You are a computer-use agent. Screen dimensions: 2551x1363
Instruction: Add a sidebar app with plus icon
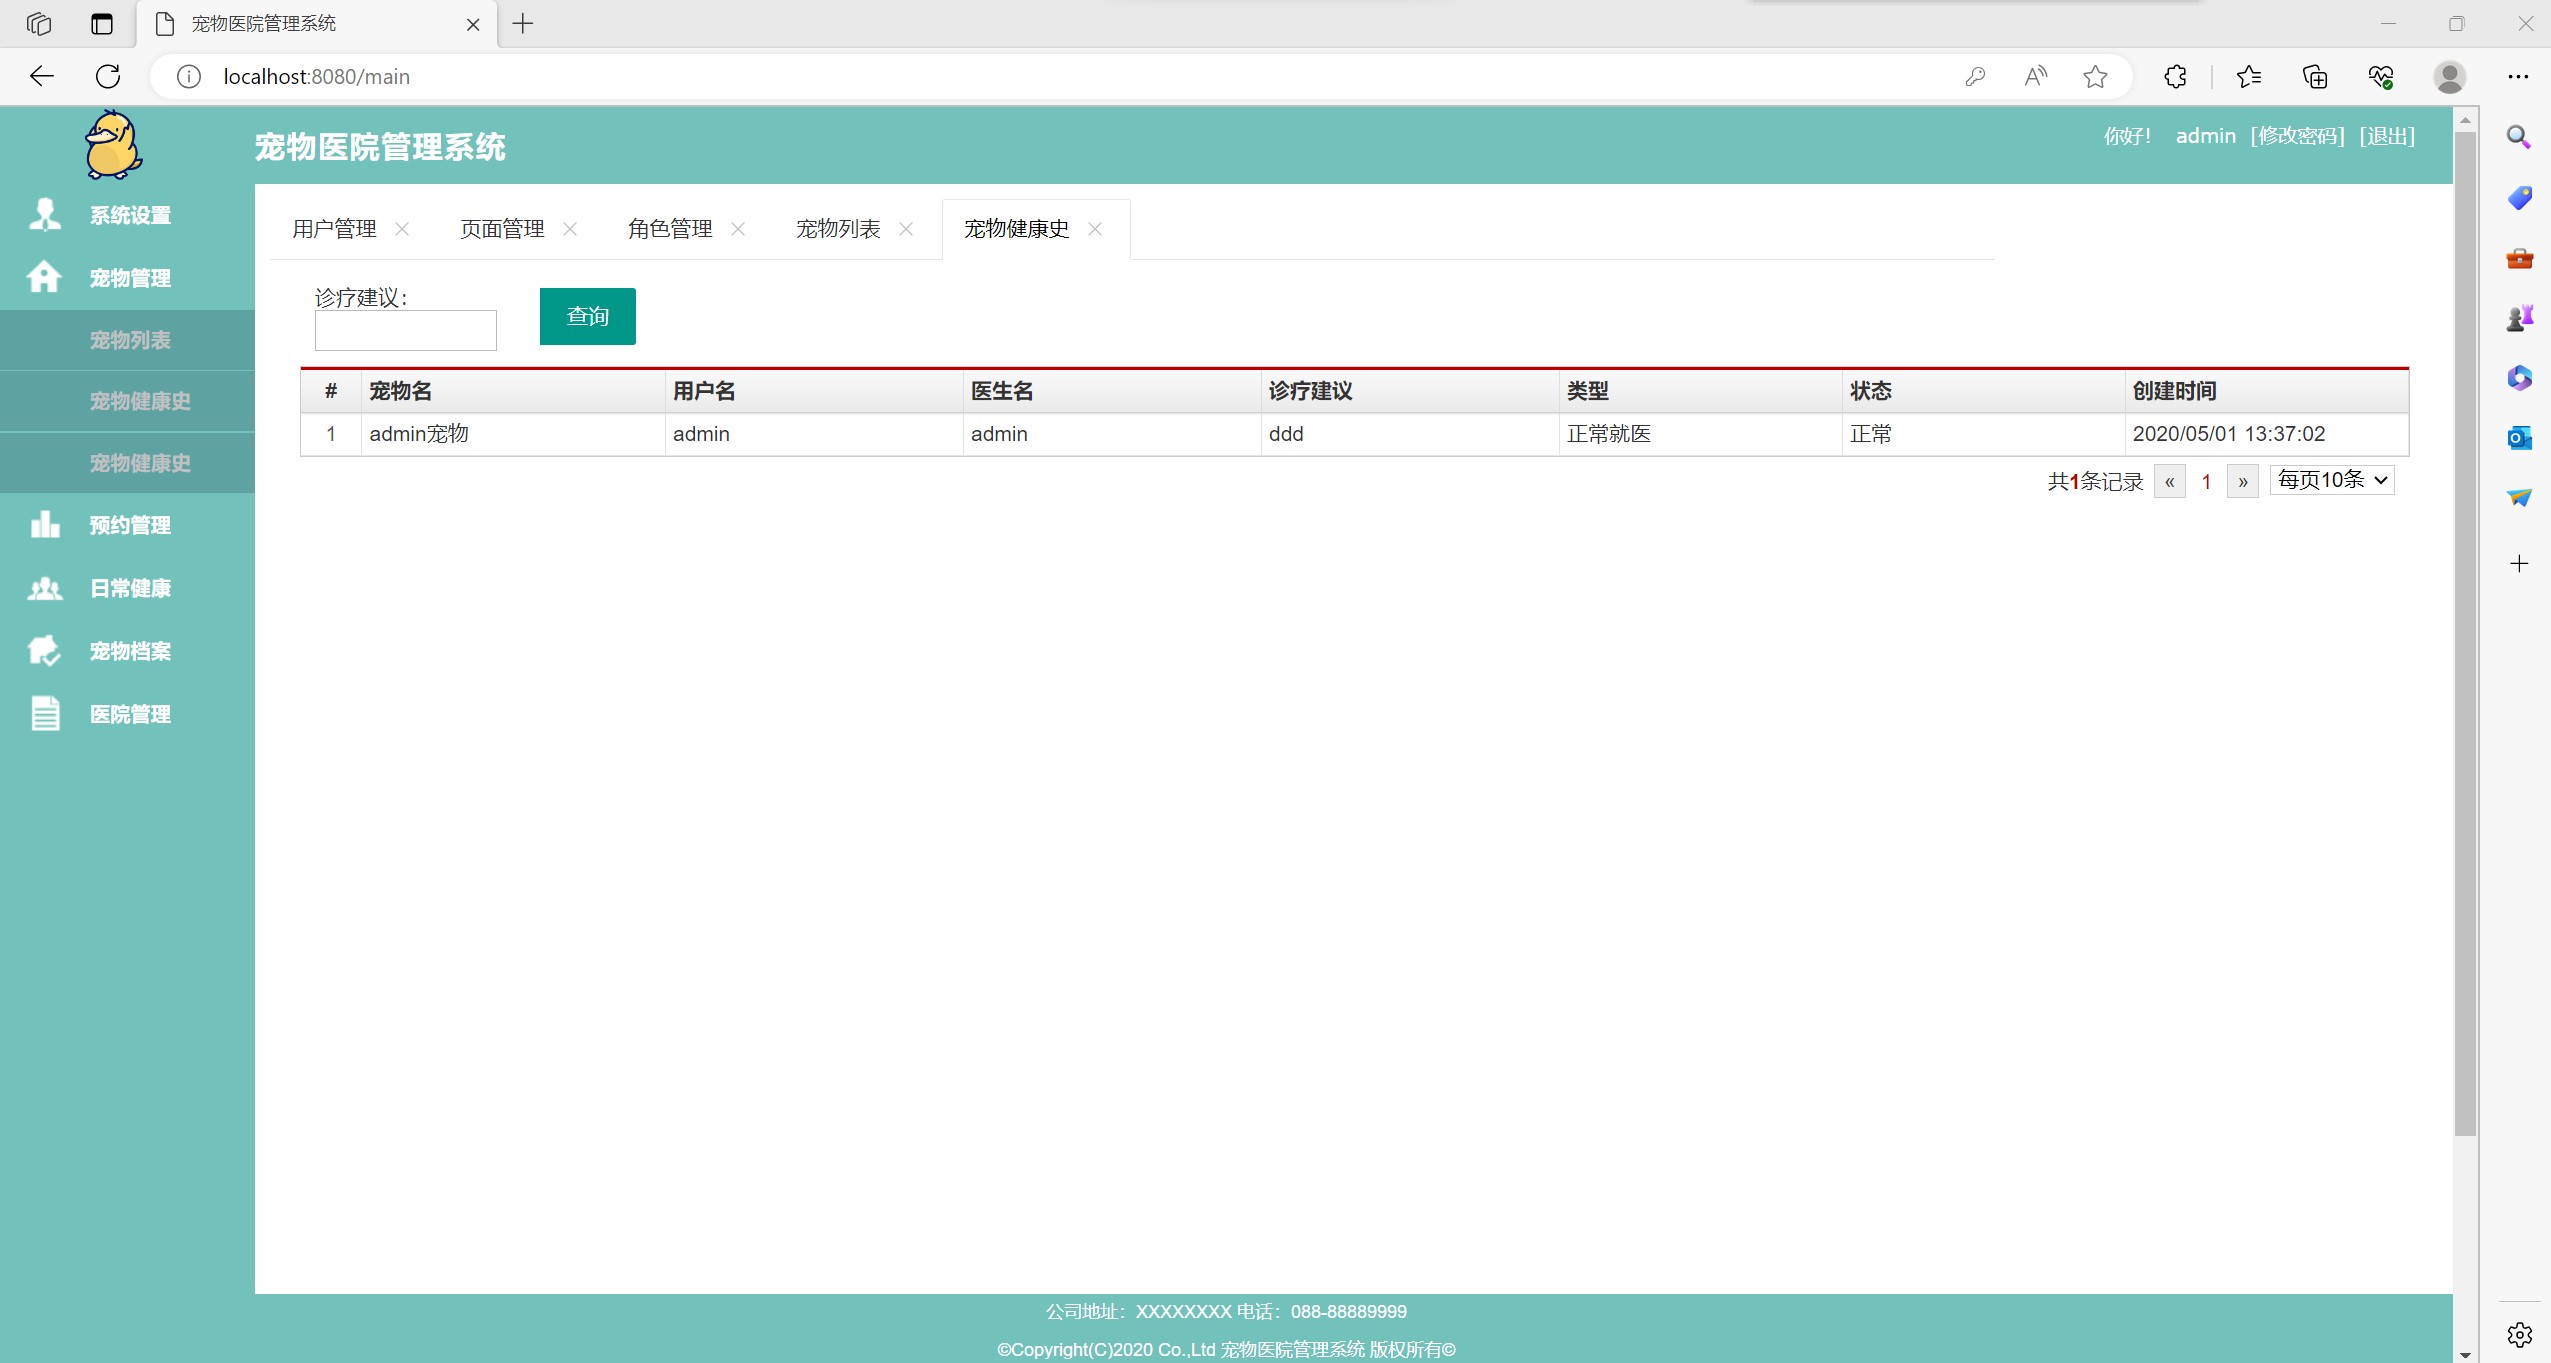tap(2519, 564)
